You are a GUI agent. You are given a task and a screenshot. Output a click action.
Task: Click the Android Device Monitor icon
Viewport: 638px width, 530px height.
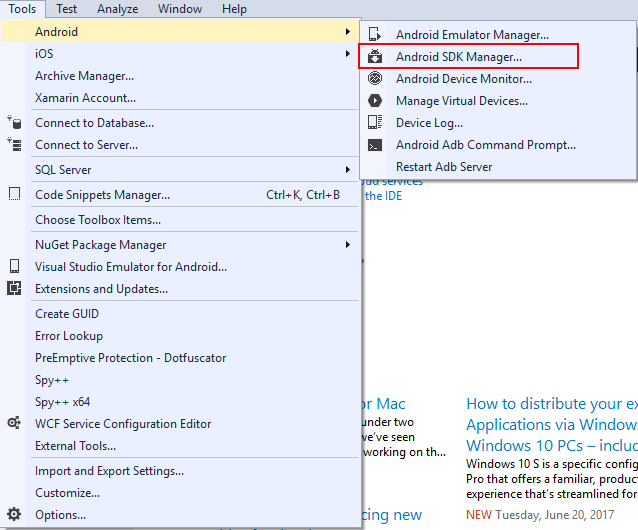point(375,78)
